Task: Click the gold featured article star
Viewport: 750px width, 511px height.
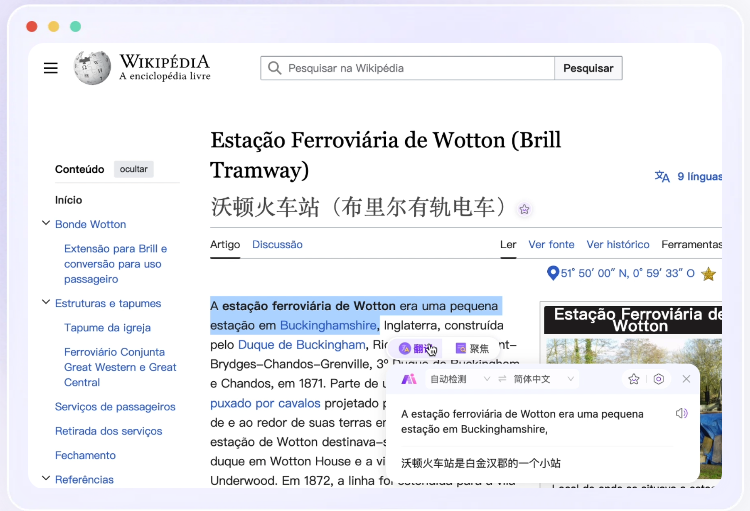Action: point(708,274)
